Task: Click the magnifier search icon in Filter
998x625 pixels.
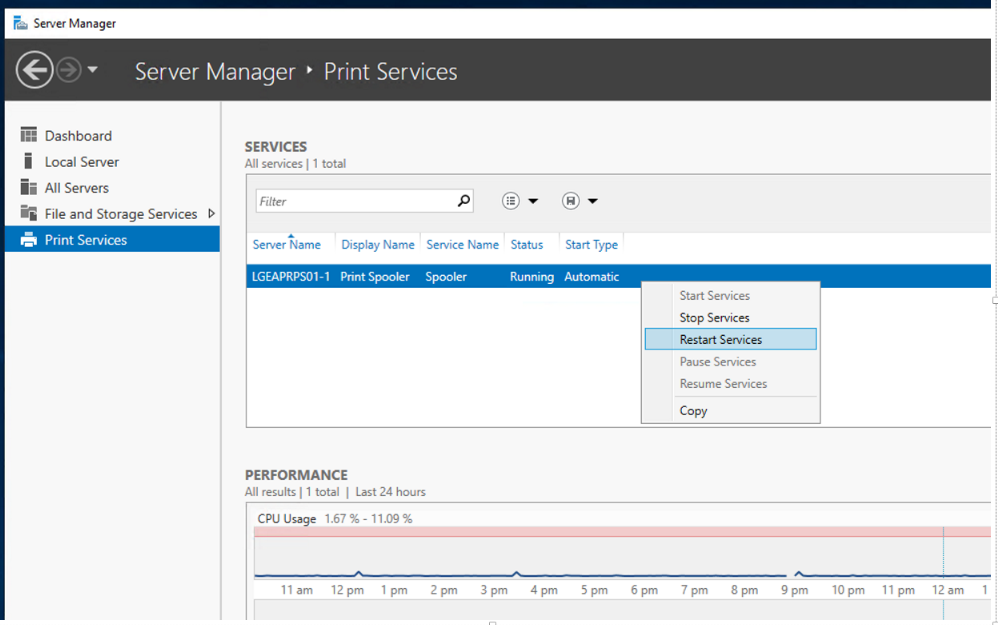Action: (x=464, y=201)
